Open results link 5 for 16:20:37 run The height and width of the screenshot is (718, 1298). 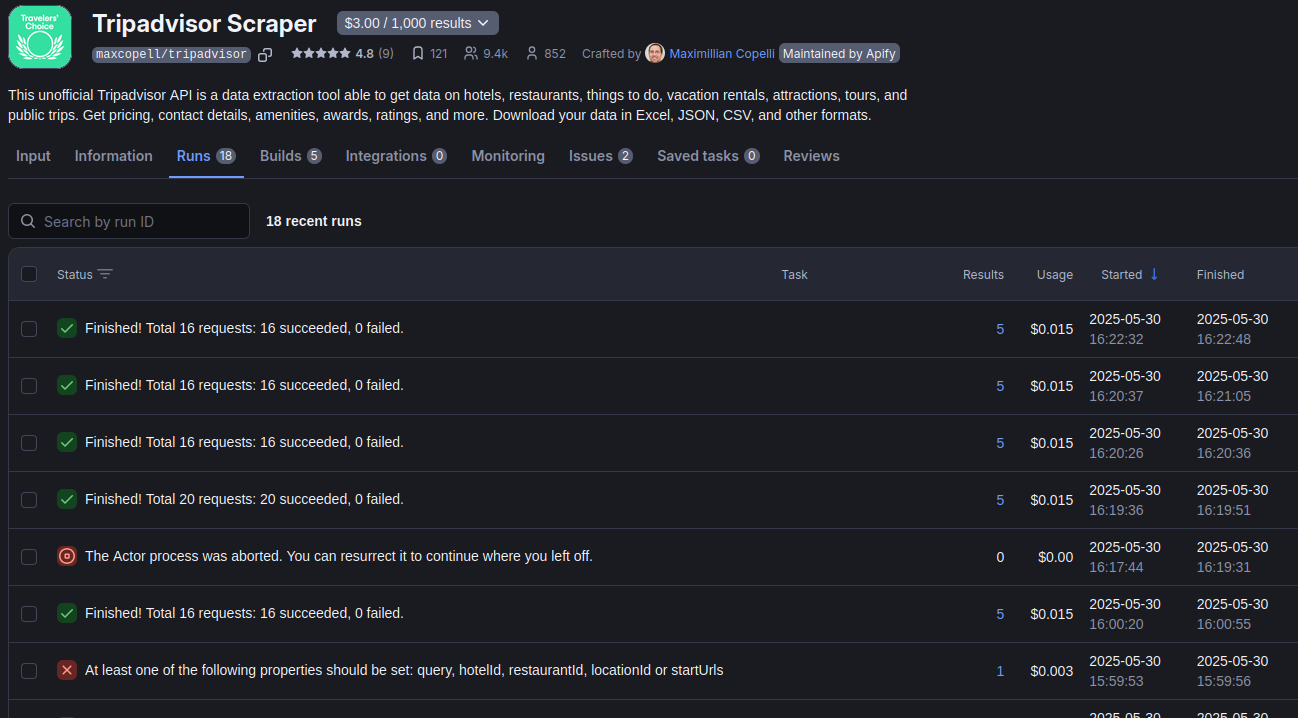[1000, 386]
